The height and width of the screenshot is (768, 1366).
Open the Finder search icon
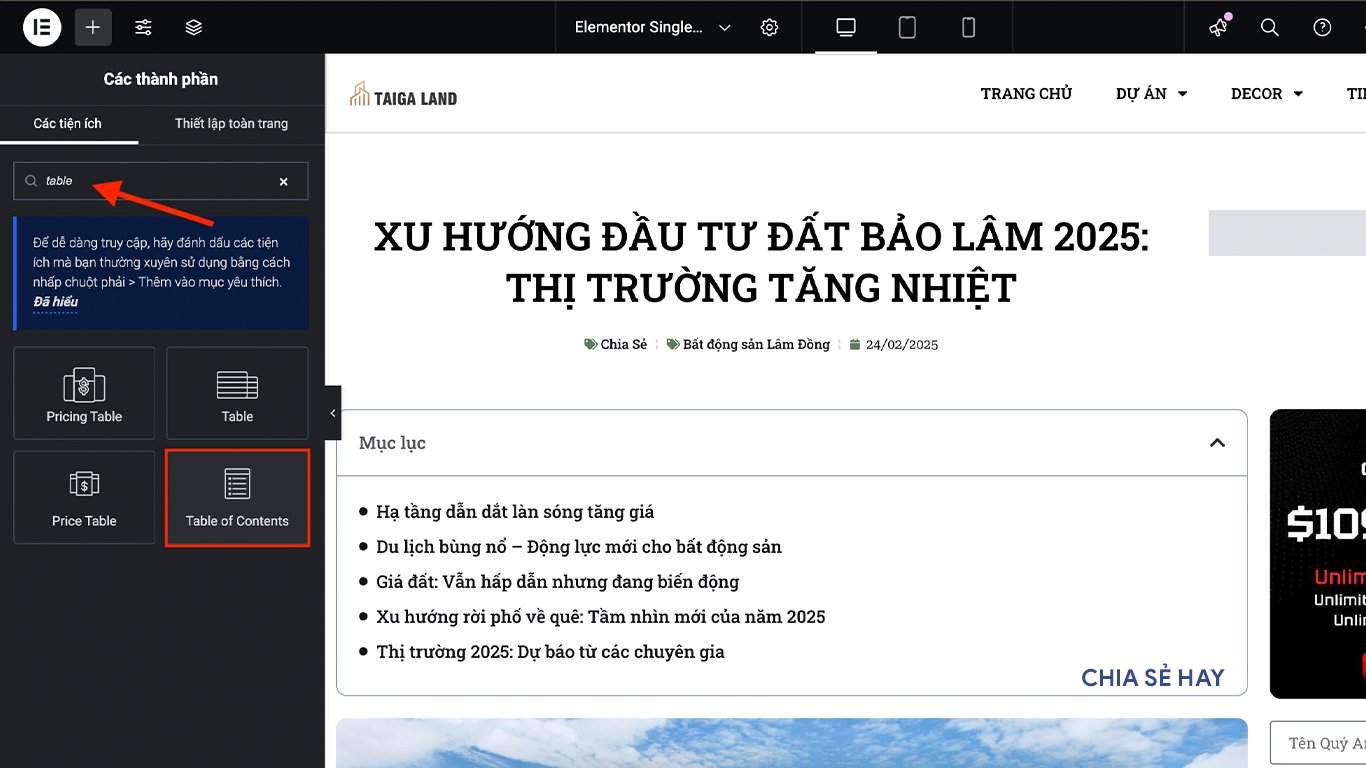1269,27
